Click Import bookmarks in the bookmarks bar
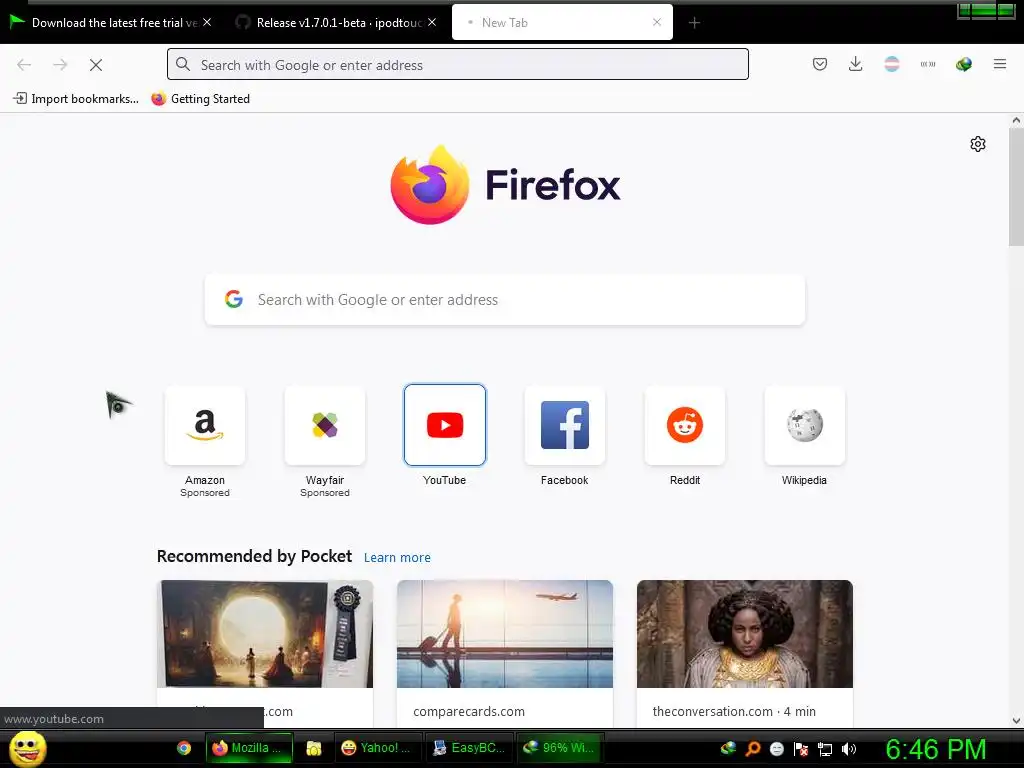This screenshot has height=768, width=1024. [76, 99]
